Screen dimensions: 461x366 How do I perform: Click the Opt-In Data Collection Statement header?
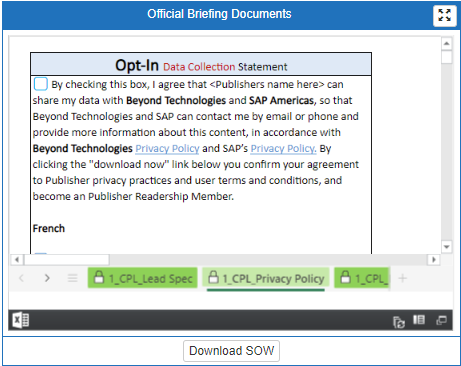[201, 65]
